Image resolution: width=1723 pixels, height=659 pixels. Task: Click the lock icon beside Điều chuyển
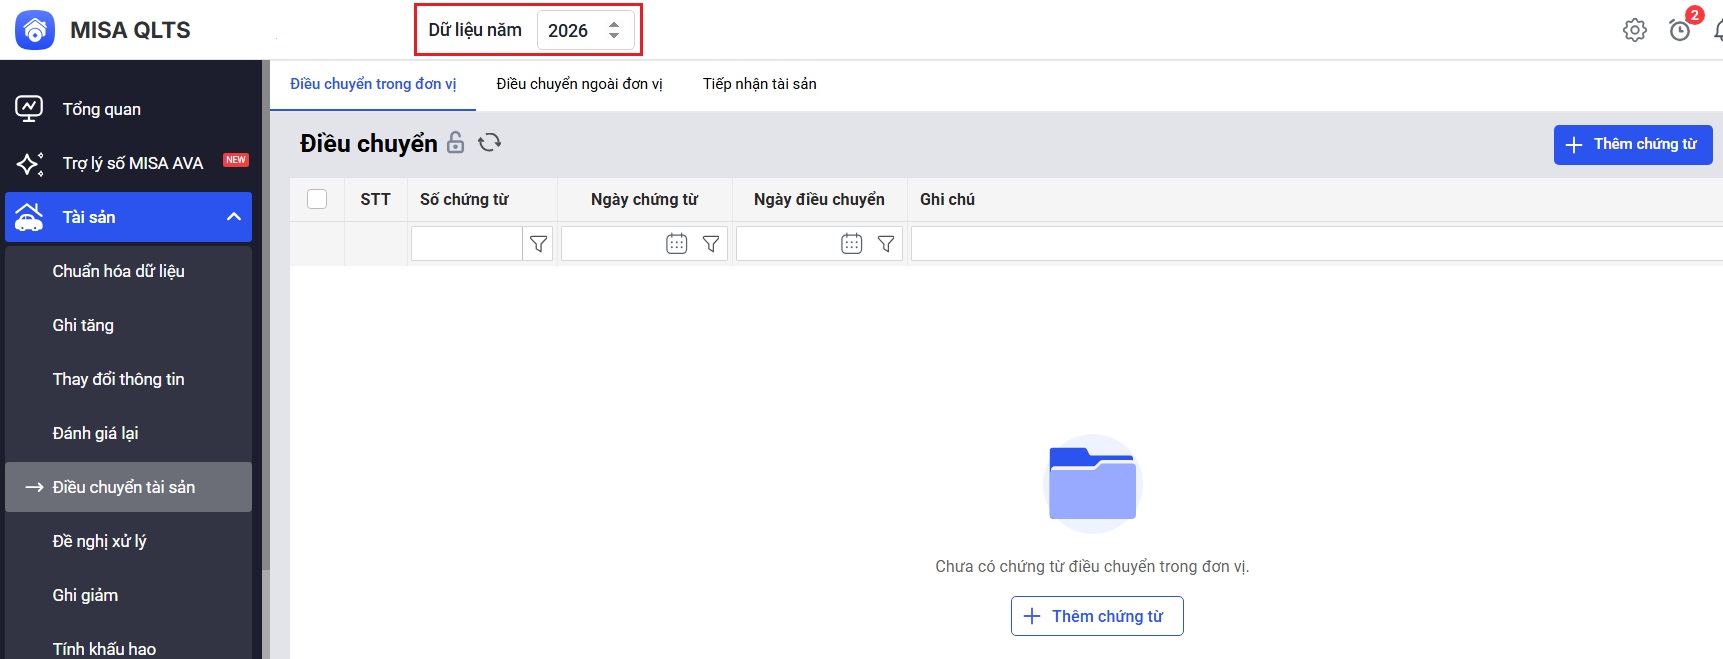pos(455,143)
